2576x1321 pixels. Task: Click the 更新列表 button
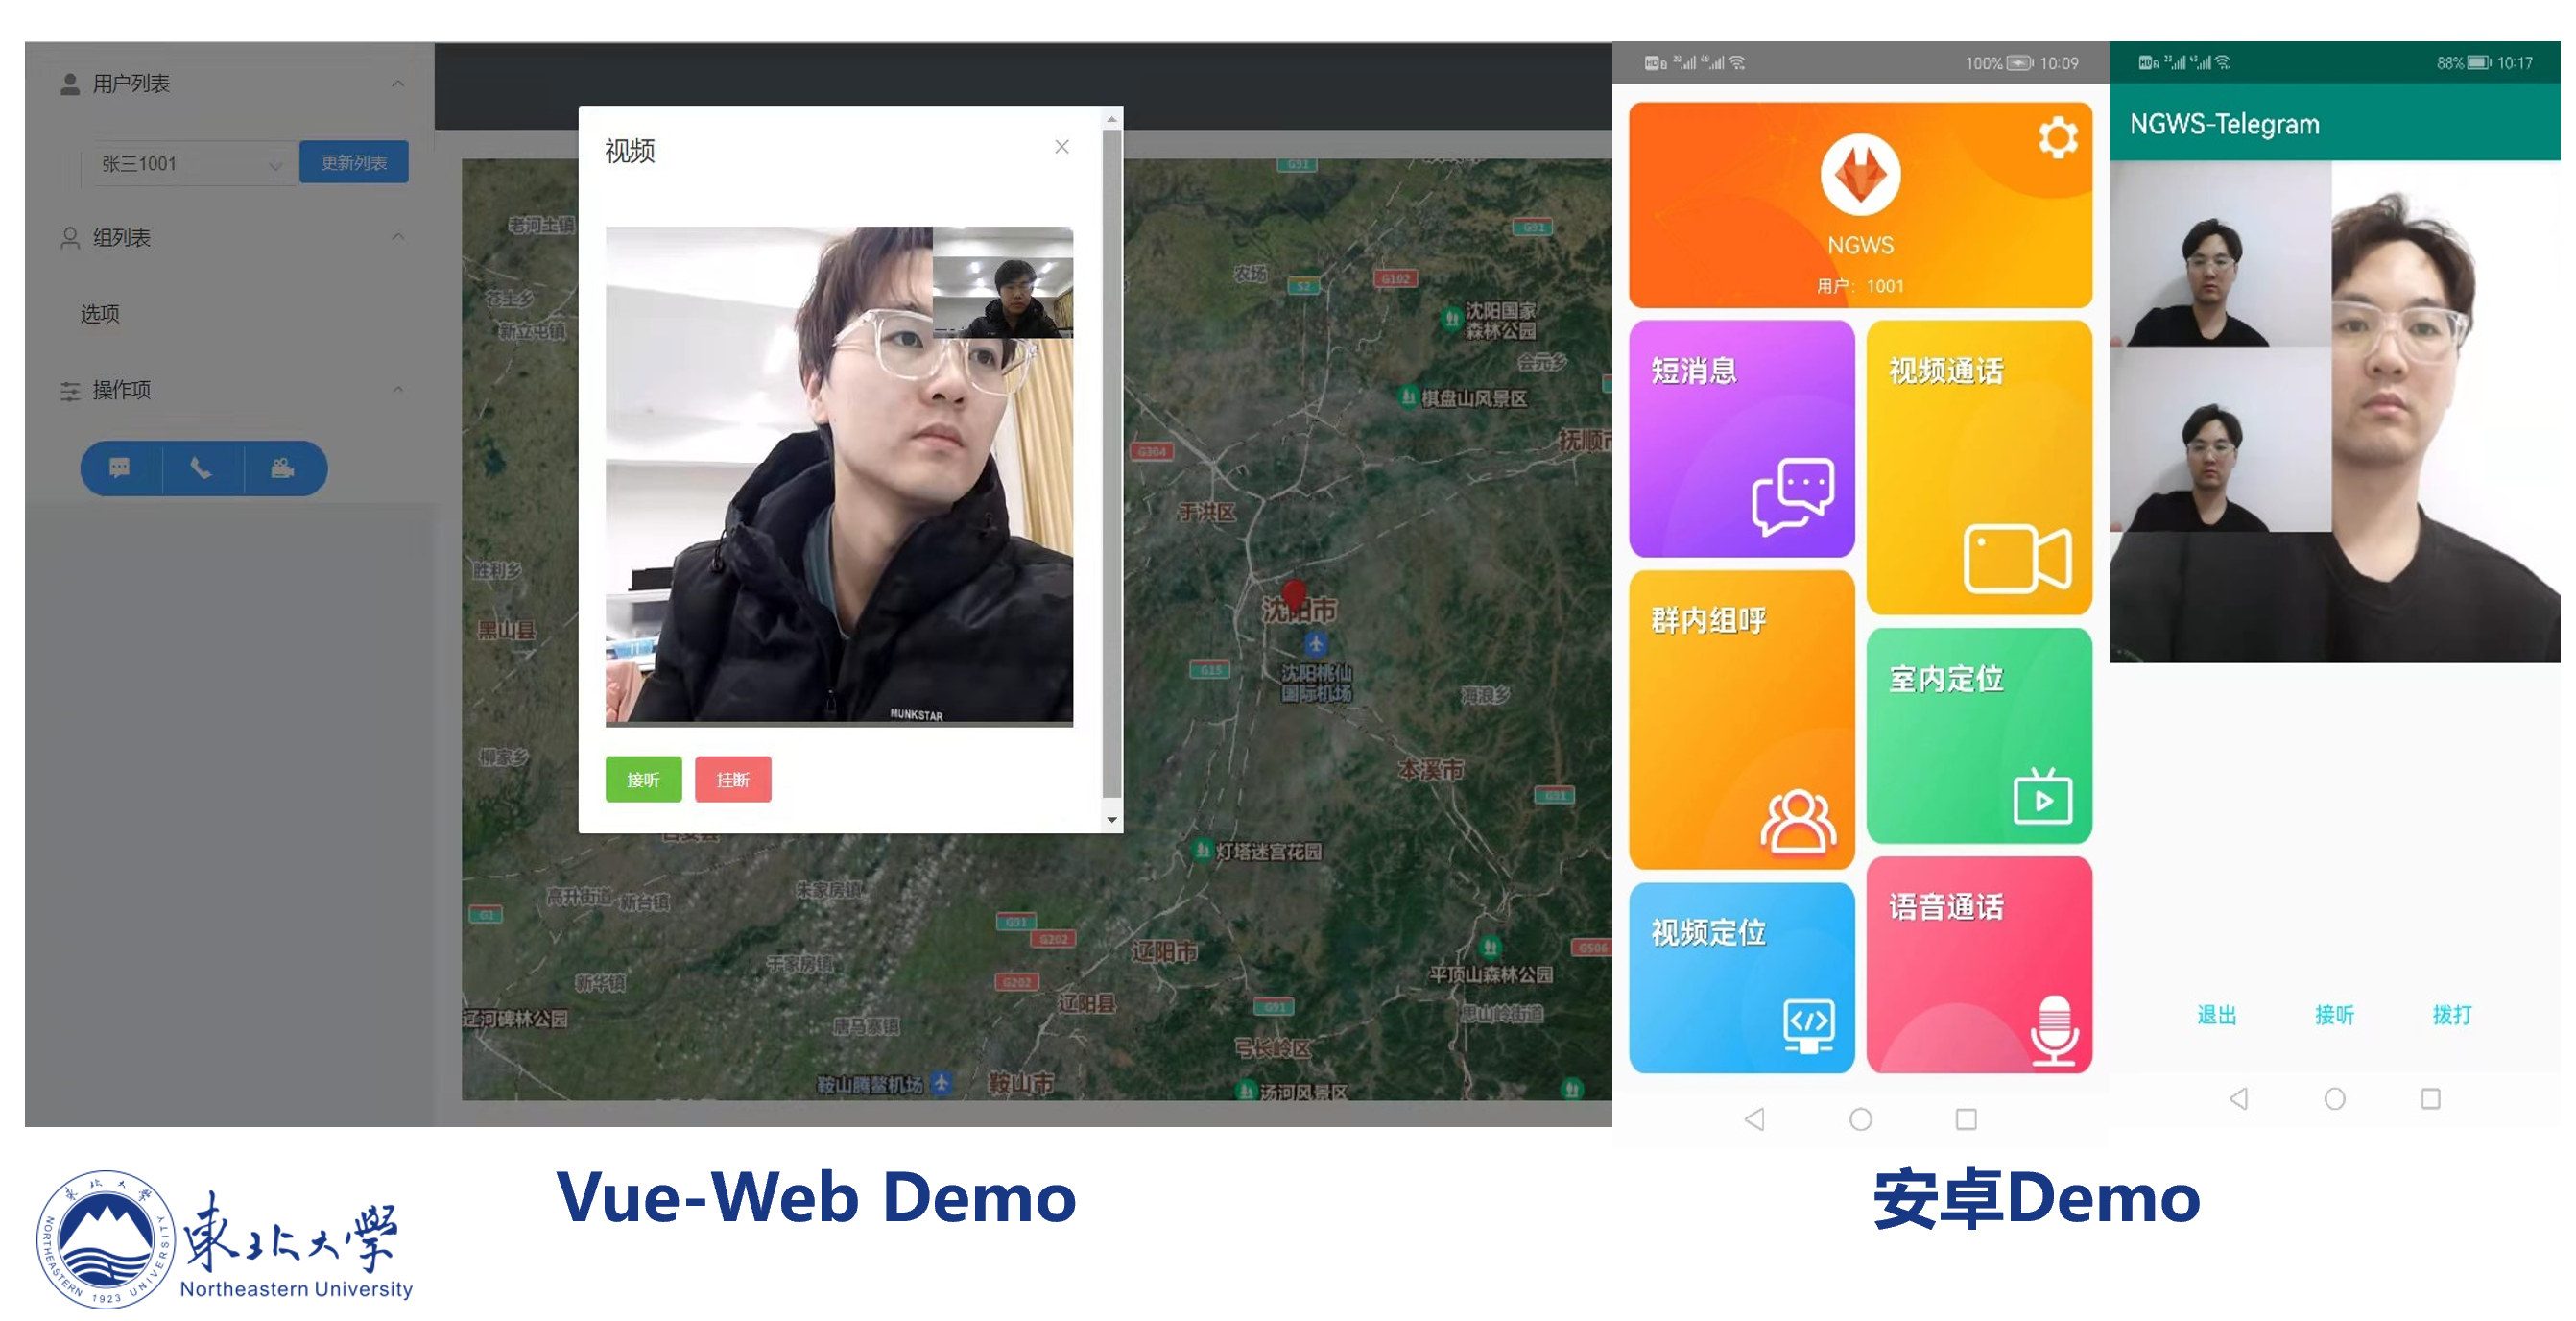(x=354, y=163)
